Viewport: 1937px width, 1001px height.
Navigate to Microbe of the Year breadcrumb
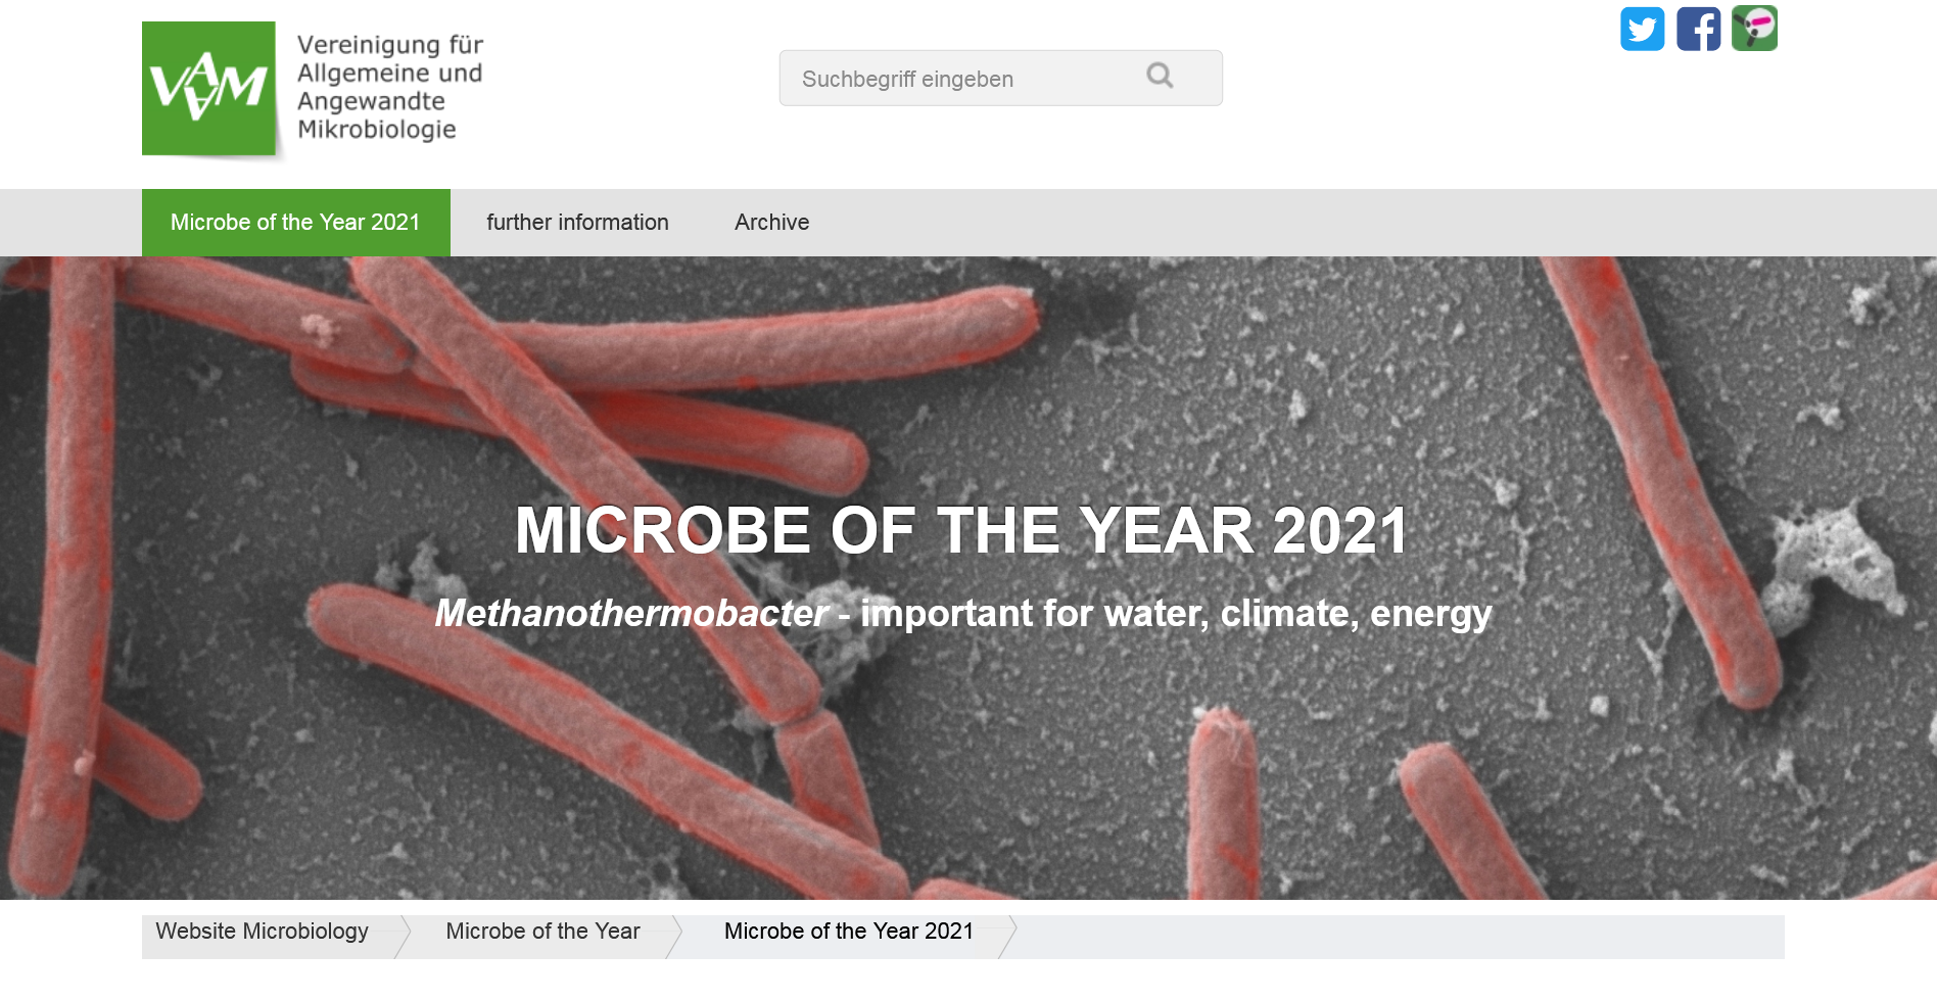[x=542, y=932]
